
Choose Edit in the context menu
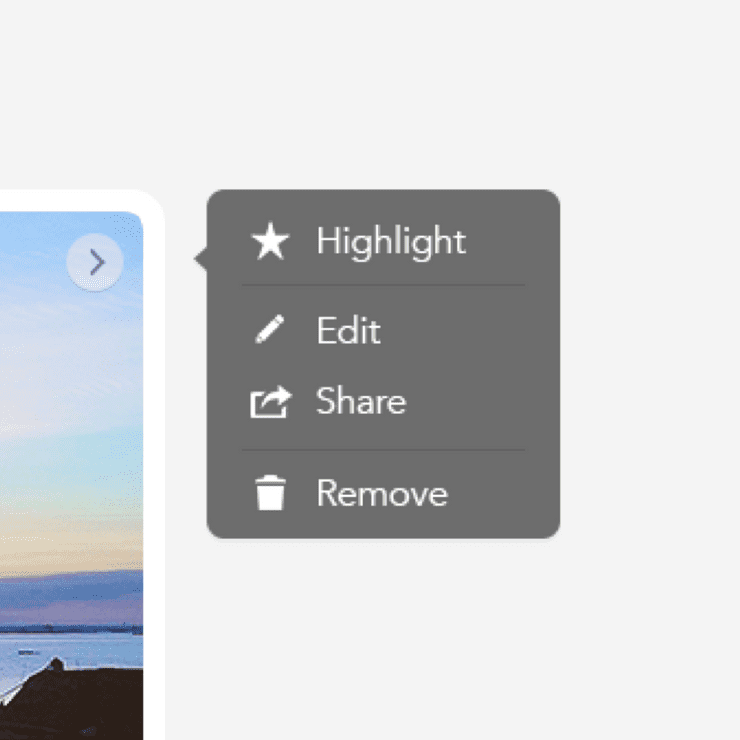[383, 330]
